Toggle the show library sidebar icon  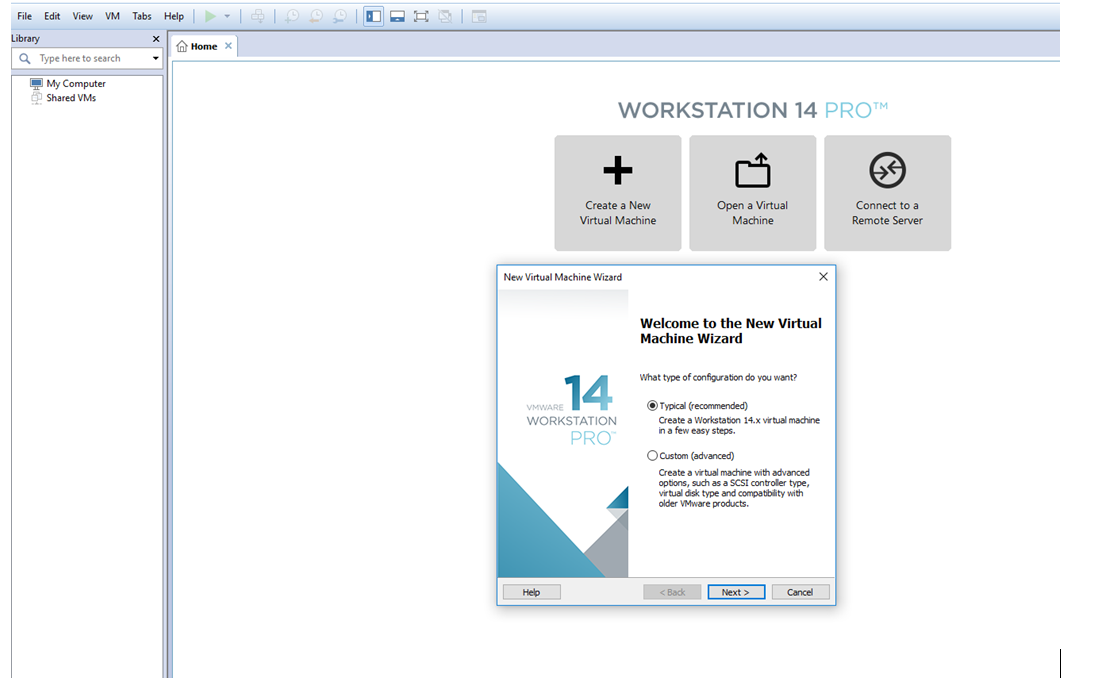[373, 16]
